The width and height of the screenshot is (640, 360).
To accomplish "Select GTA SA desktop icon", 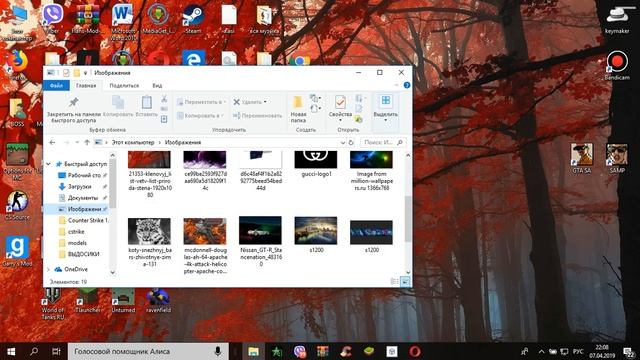I will click(x=582, y=158).
